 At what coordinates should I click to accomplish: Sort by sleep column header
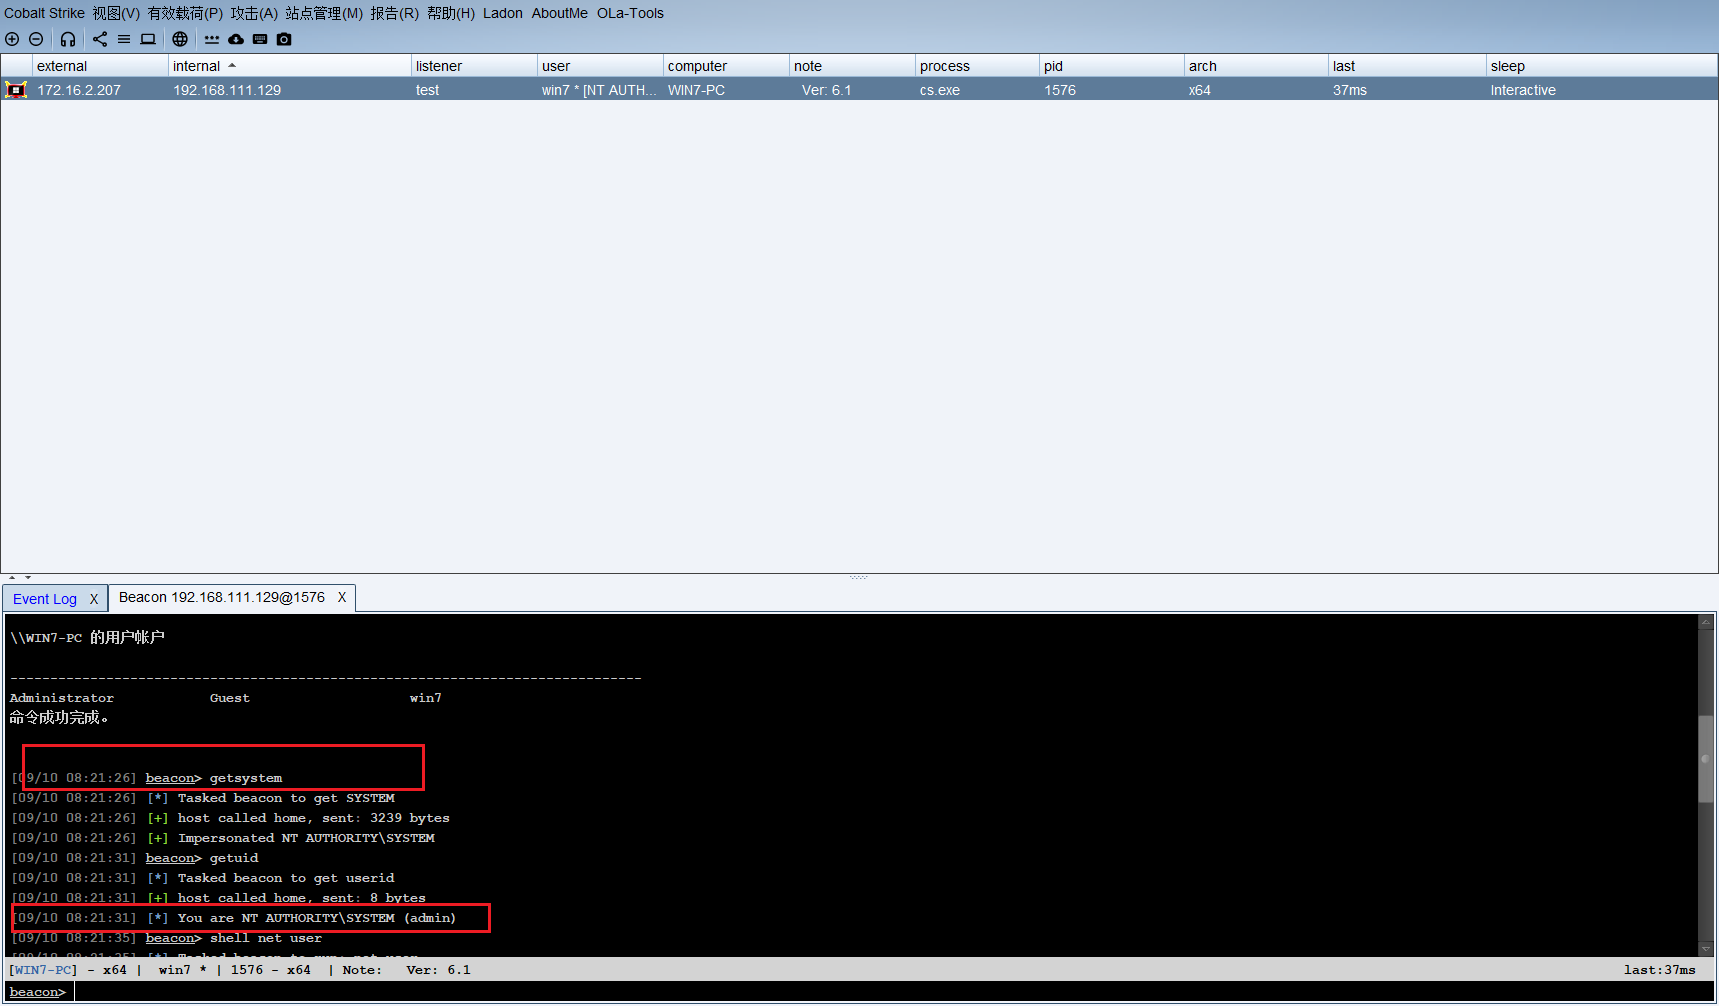click(x=1602, y=66)
